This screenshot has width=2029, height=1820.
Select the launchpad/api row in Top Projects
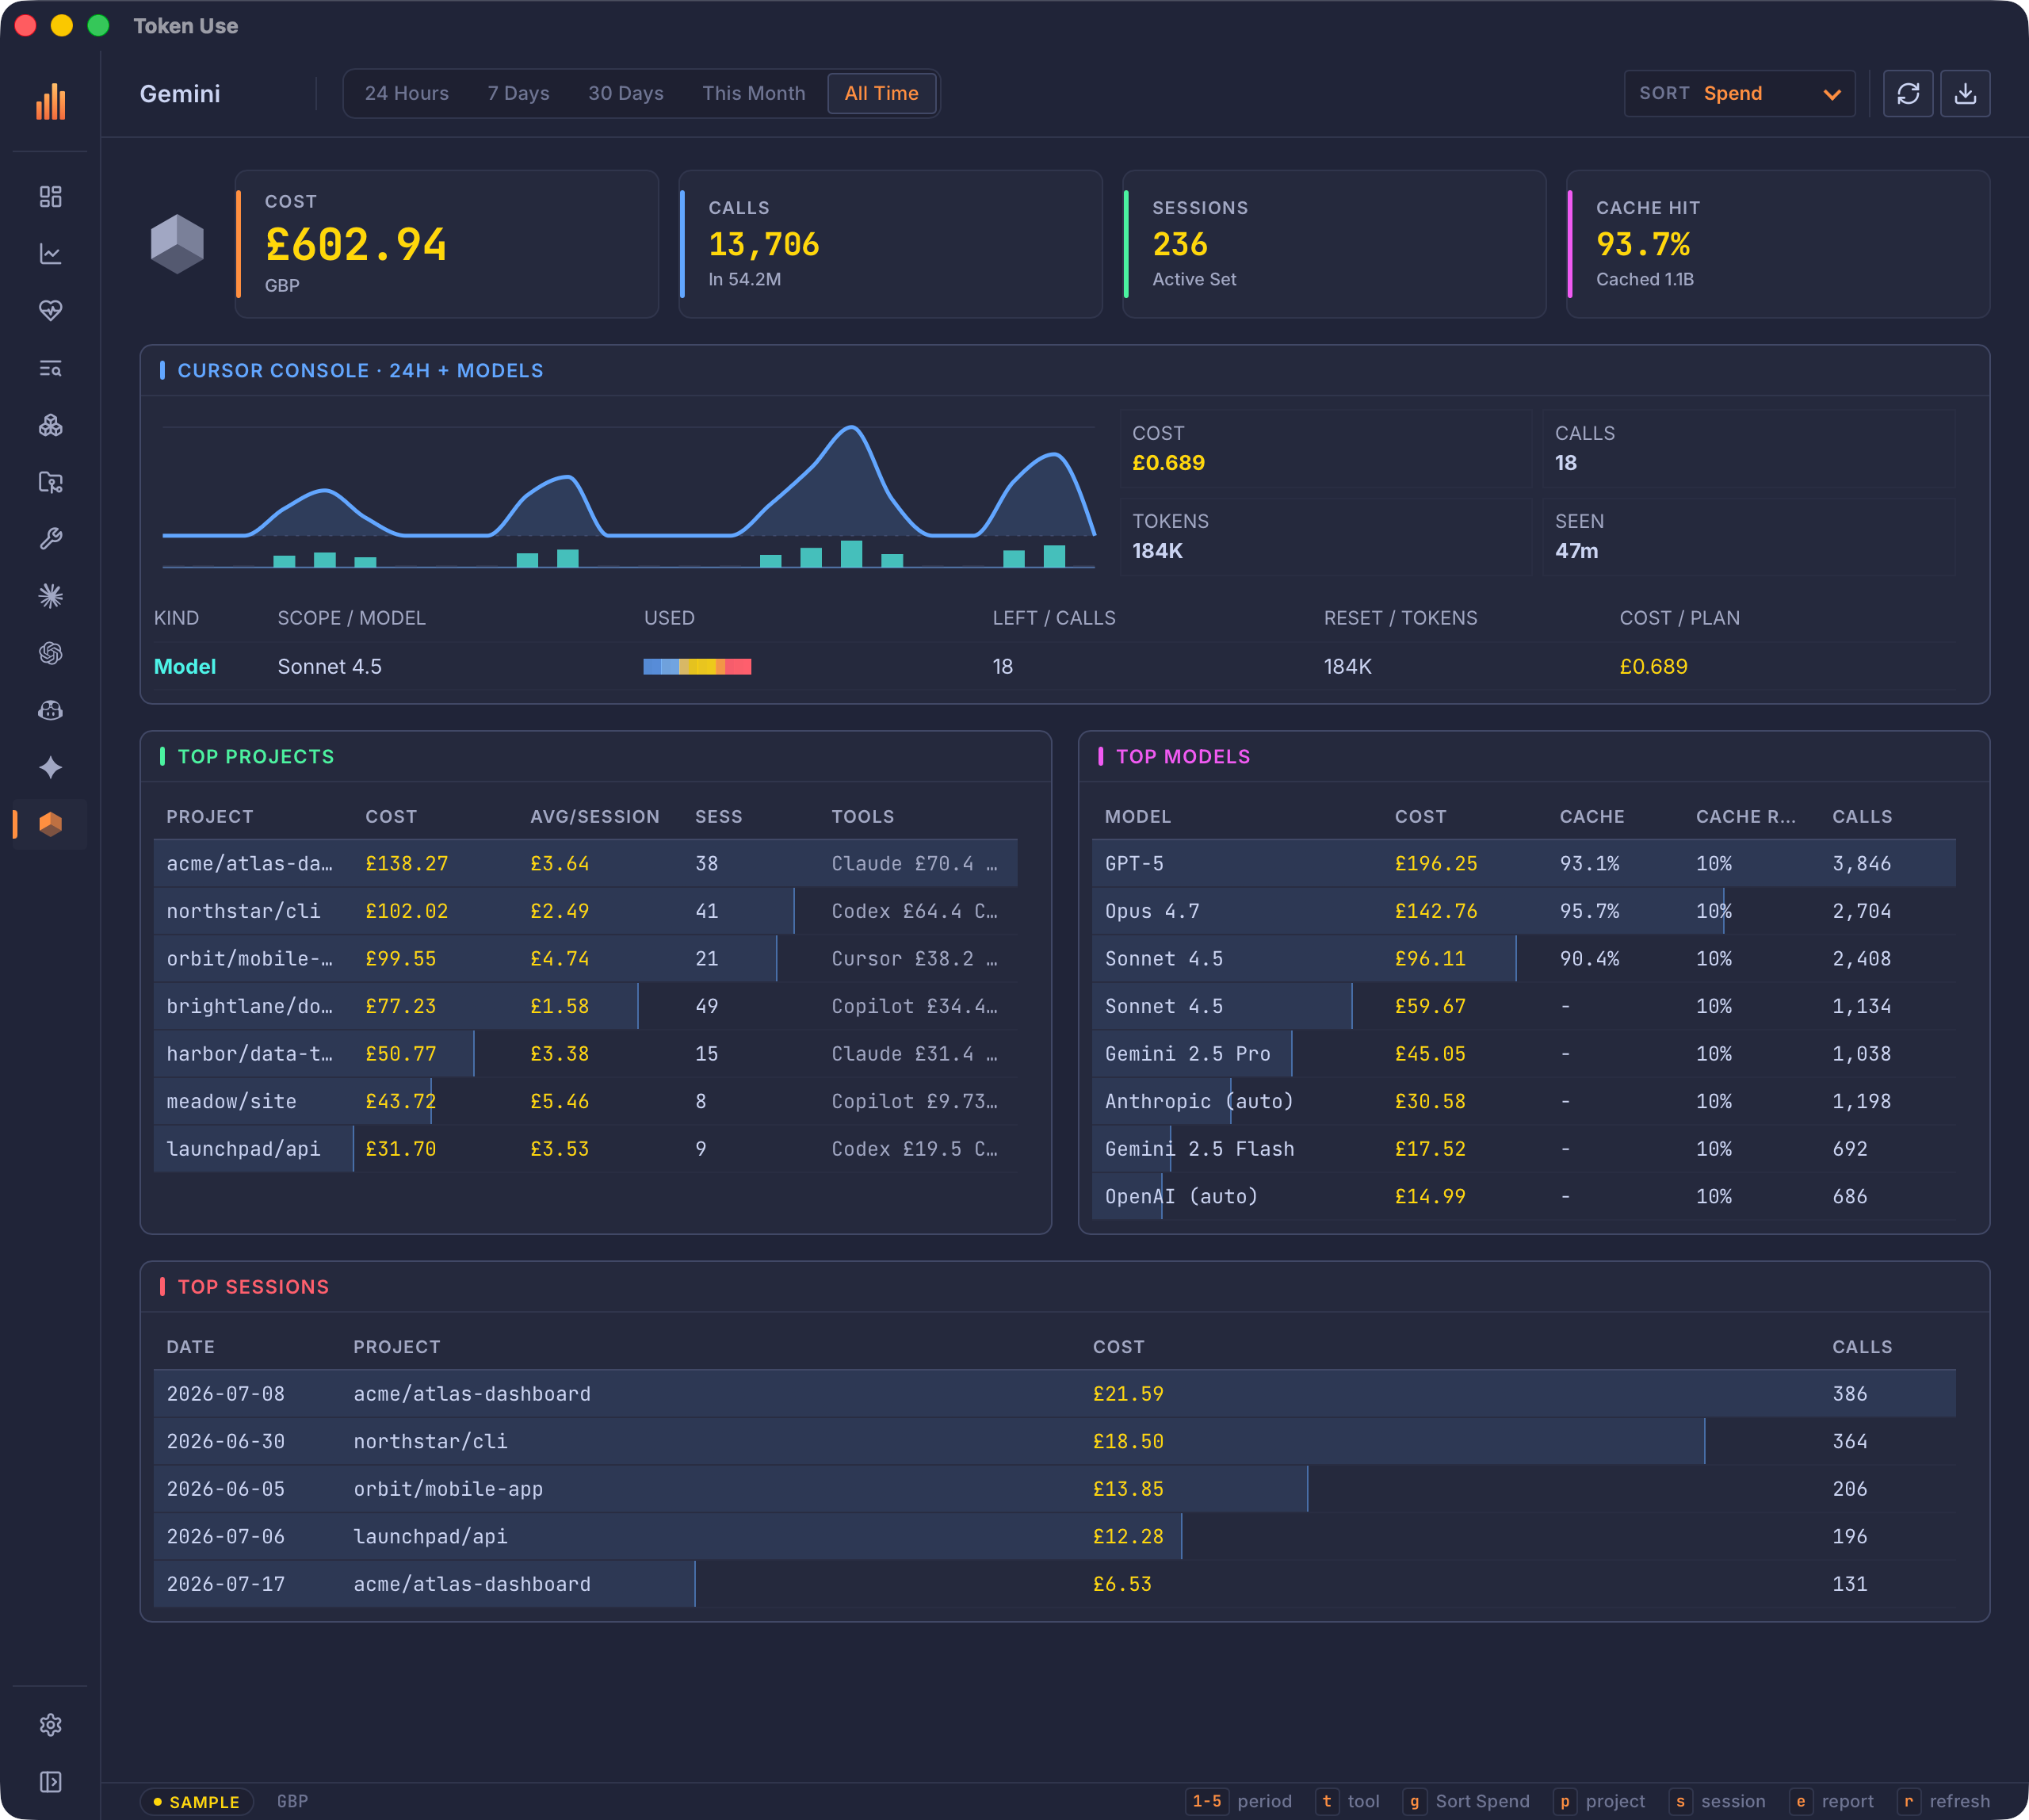(585, 1148)
